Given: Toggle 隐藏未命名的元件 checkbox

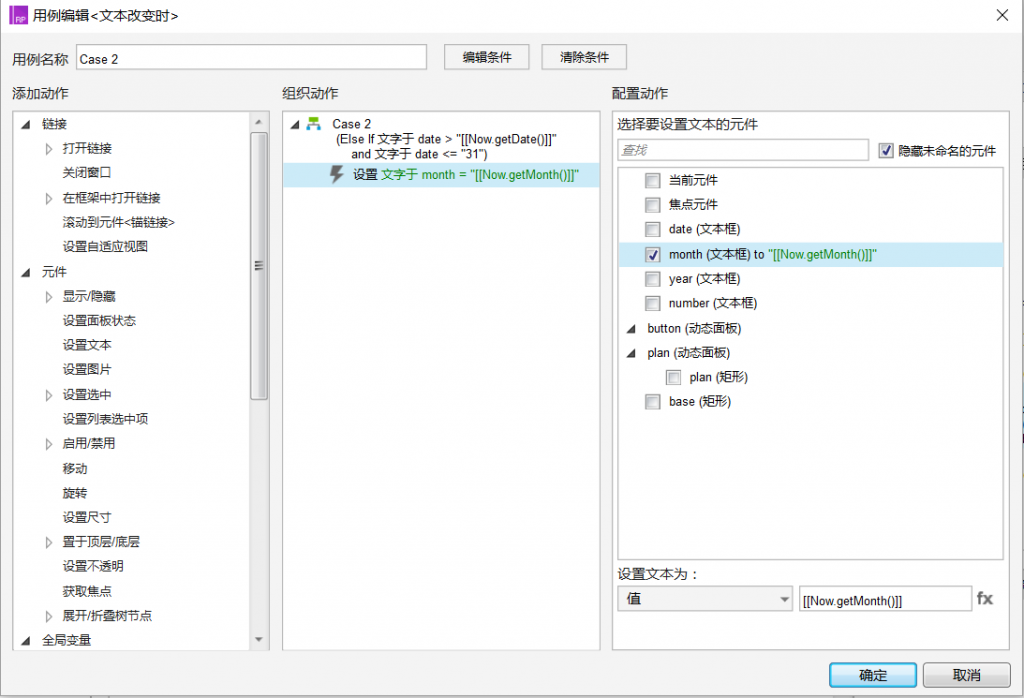Looking at the screenshot, I should [x=886, y=151].
